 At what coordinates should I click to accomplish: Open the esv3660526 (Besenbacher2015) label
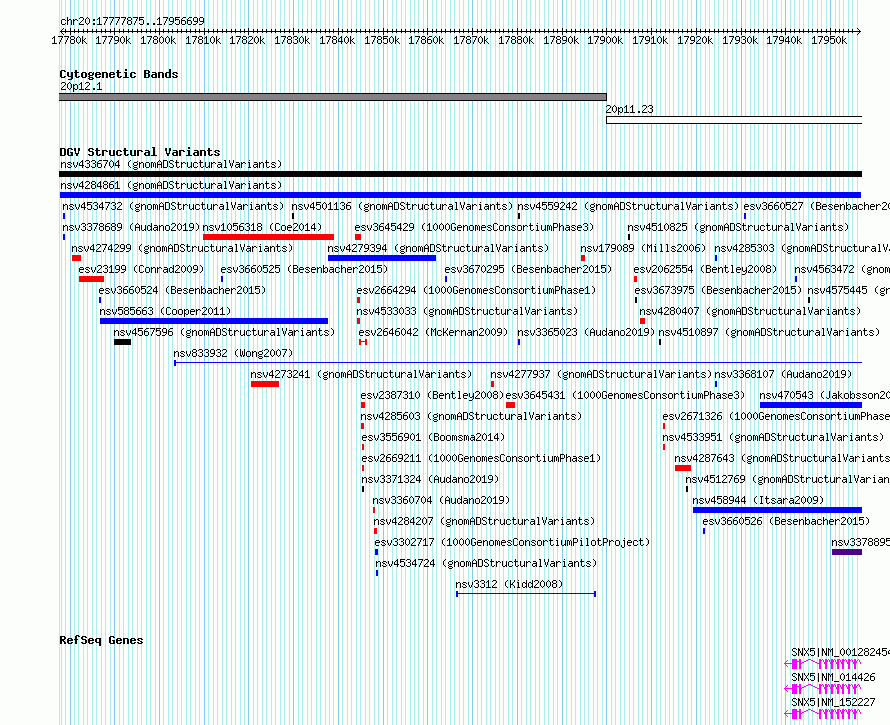coord(786,521)
